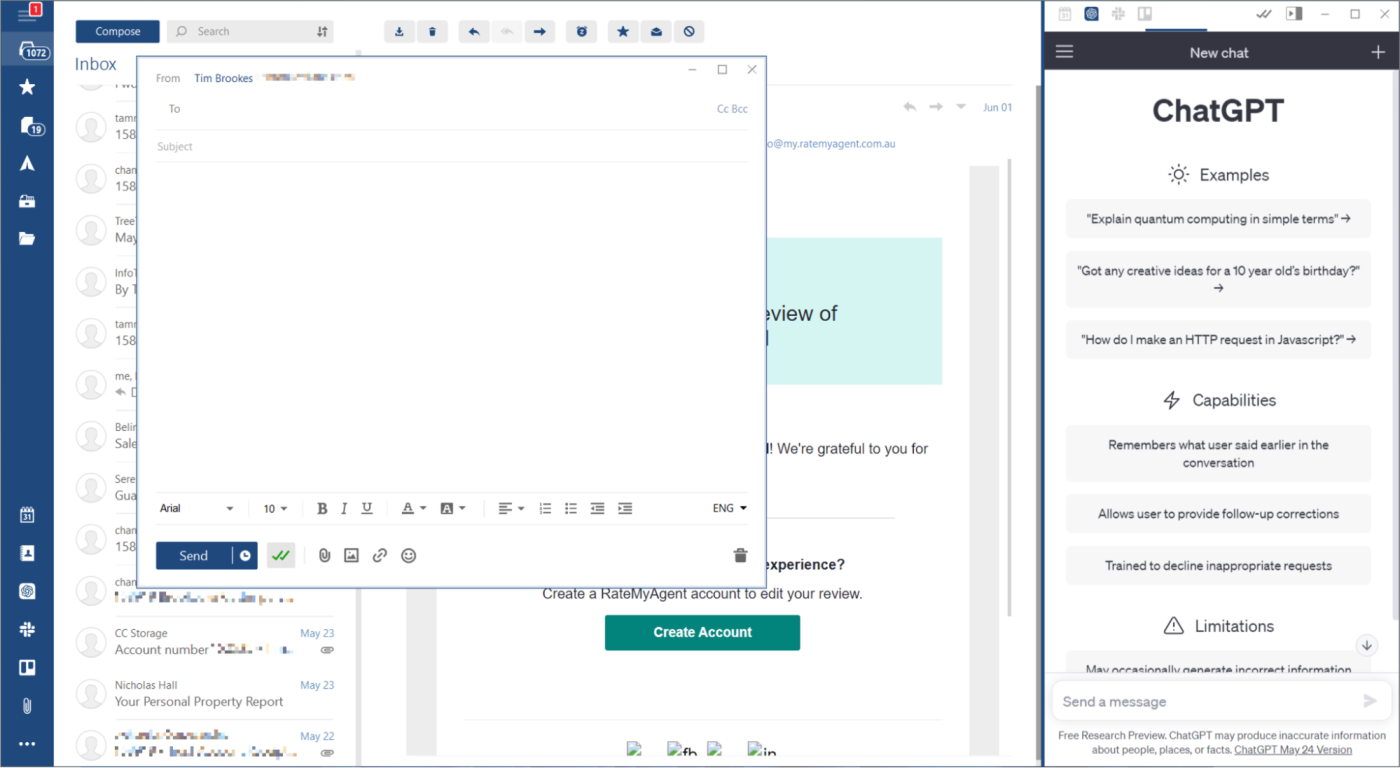The width and height of the screenshot is (1400, 768).
Task: Open Slack app from the left sidebar
Action: click(27, 629)
